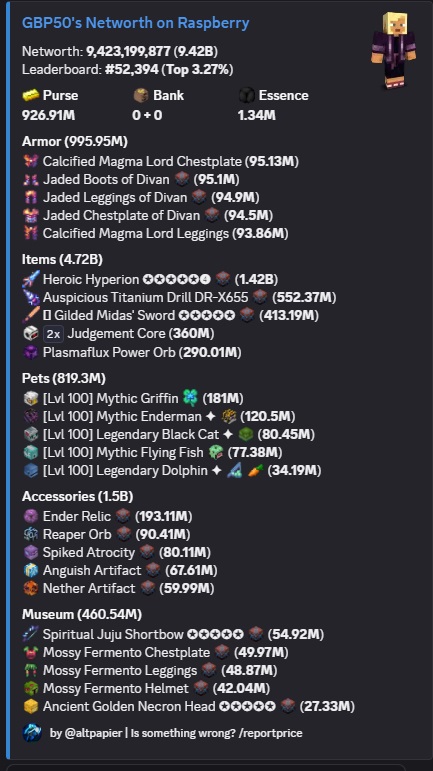
Task: Click the Auspicious Titanium Drill icon
Action: click(30, 297)
